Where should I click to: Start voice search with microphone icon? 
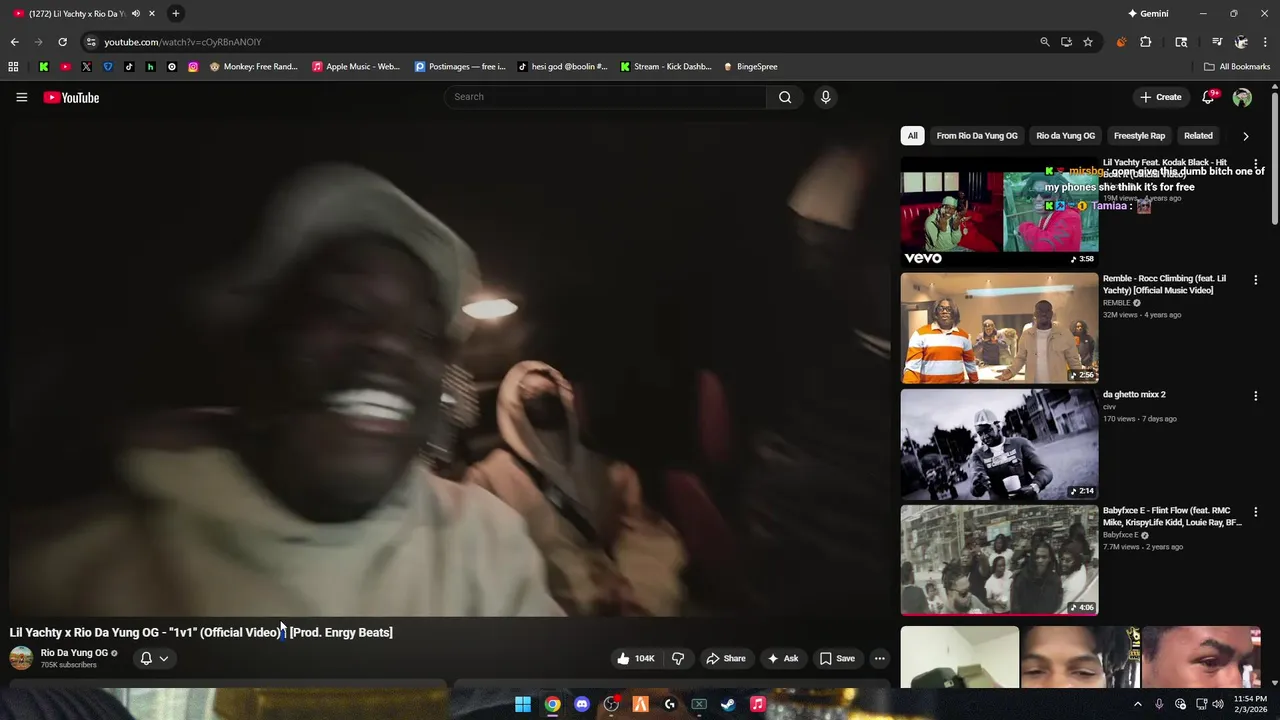click(x=825, y=97)
